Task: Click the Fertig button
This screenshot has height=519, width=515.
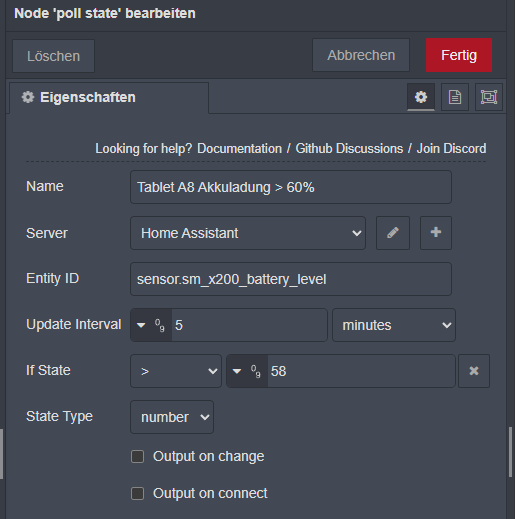Action: (x=459, y=55)
